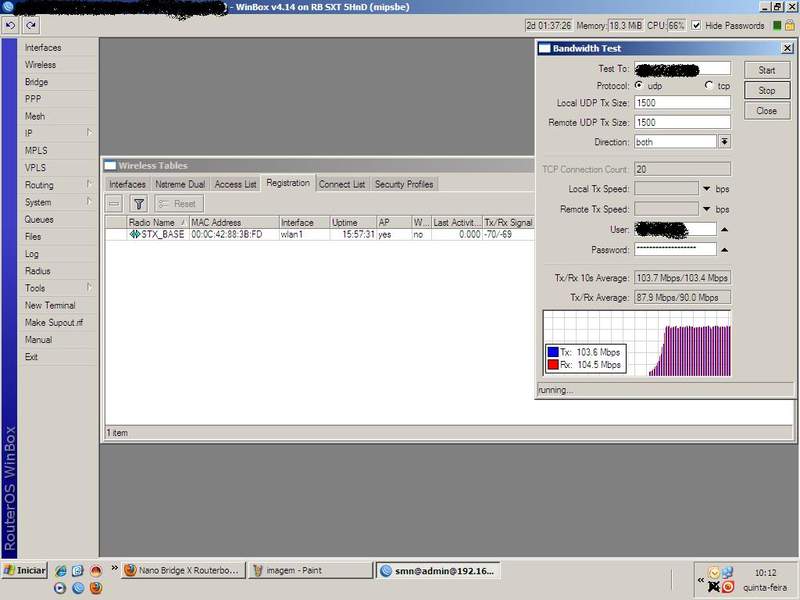The width and height of the screenshot is (800, 600).
Task: Click the Wireless Tables window title icon
Action: [x=110, y=165]
